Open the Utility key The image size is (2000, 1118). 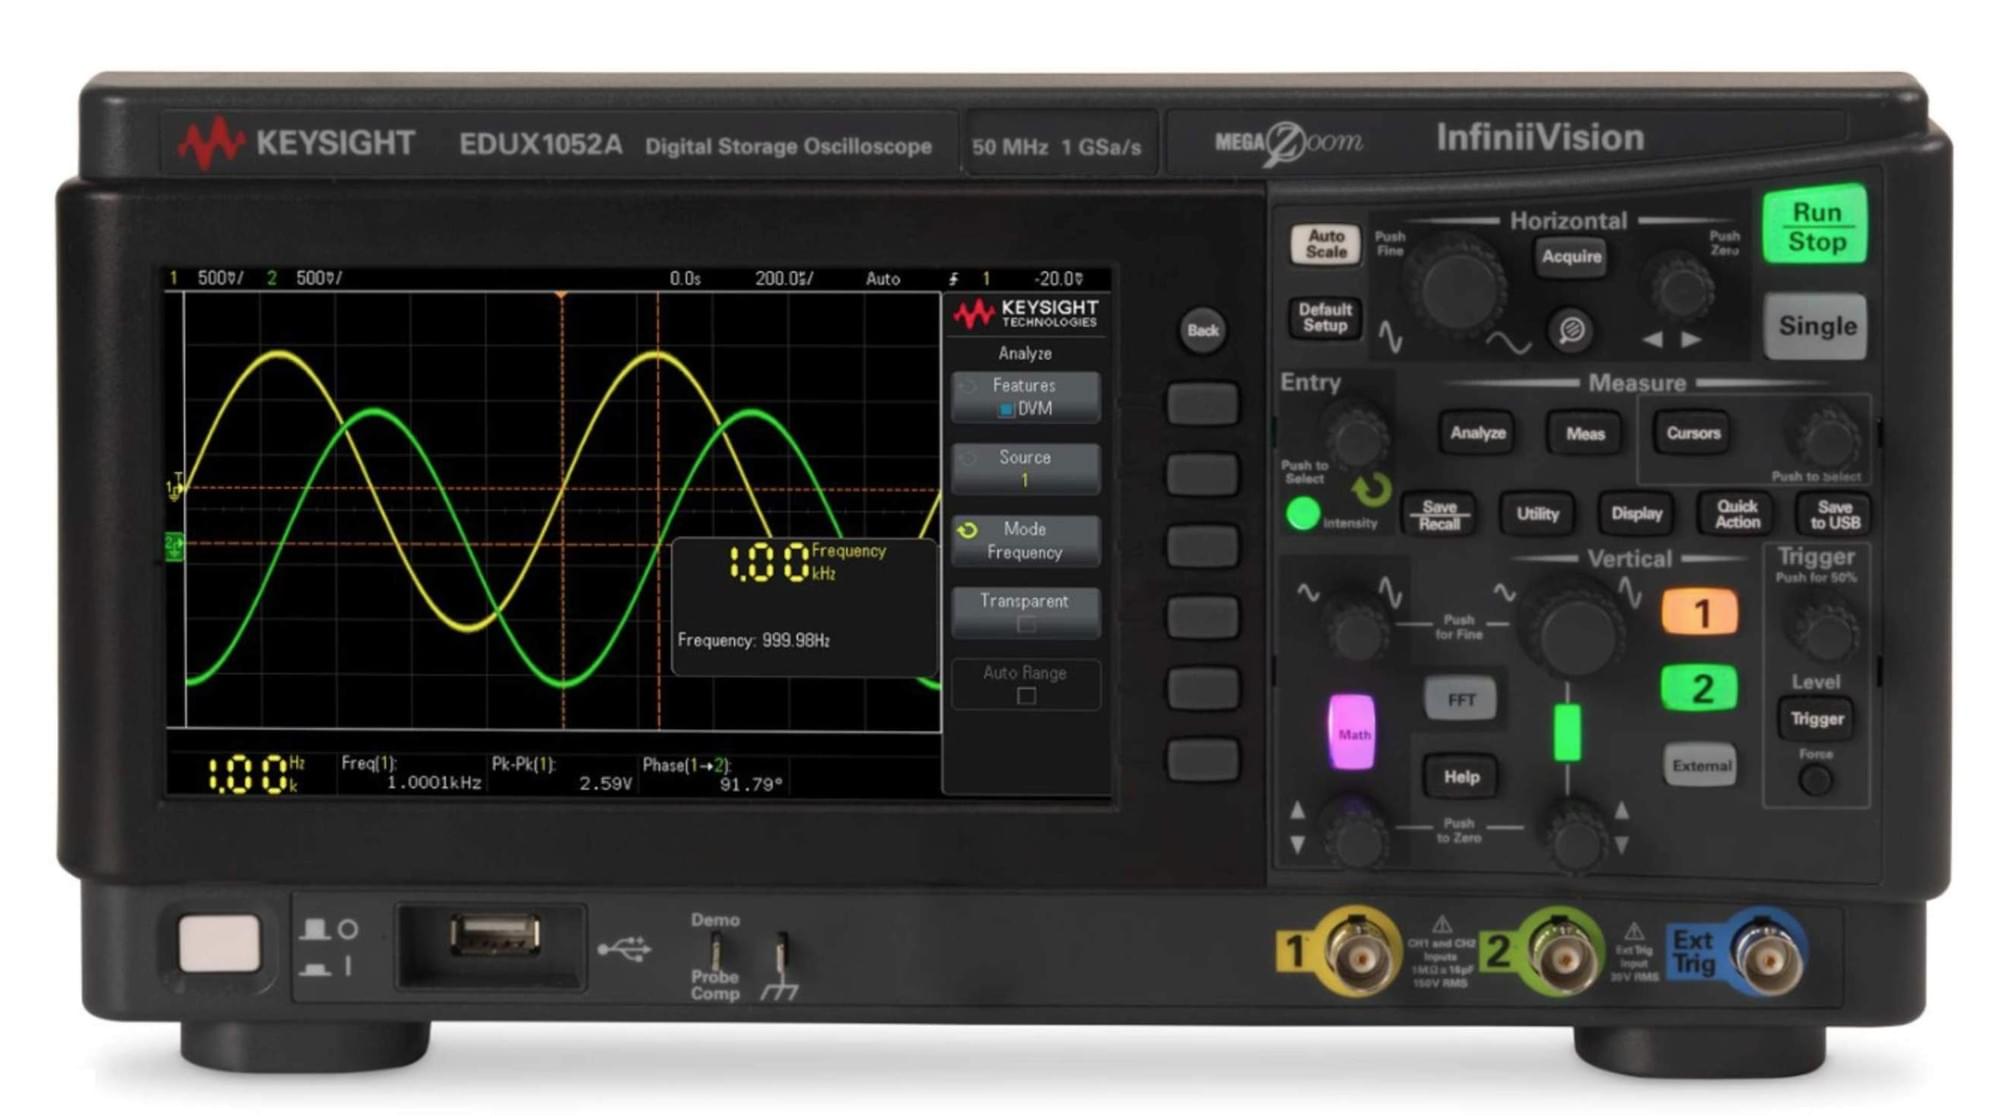pos(1537,514)
